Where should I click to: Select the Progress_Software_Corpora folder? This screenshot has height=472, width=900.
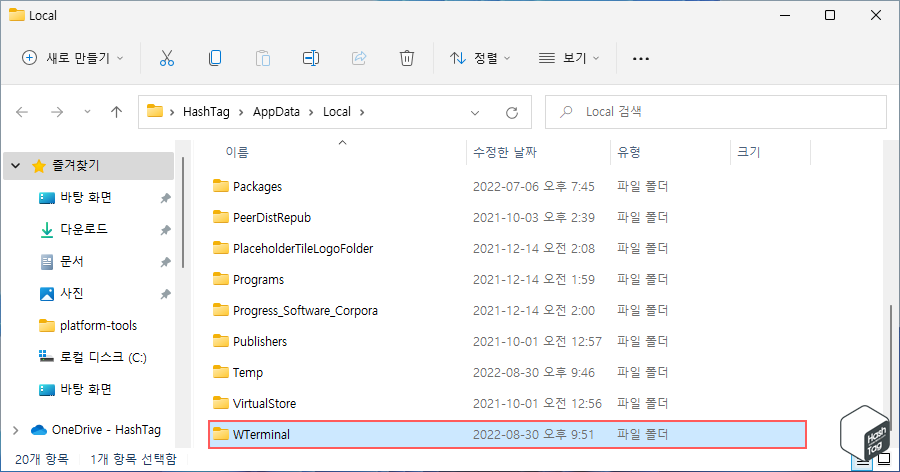(507, 310)
